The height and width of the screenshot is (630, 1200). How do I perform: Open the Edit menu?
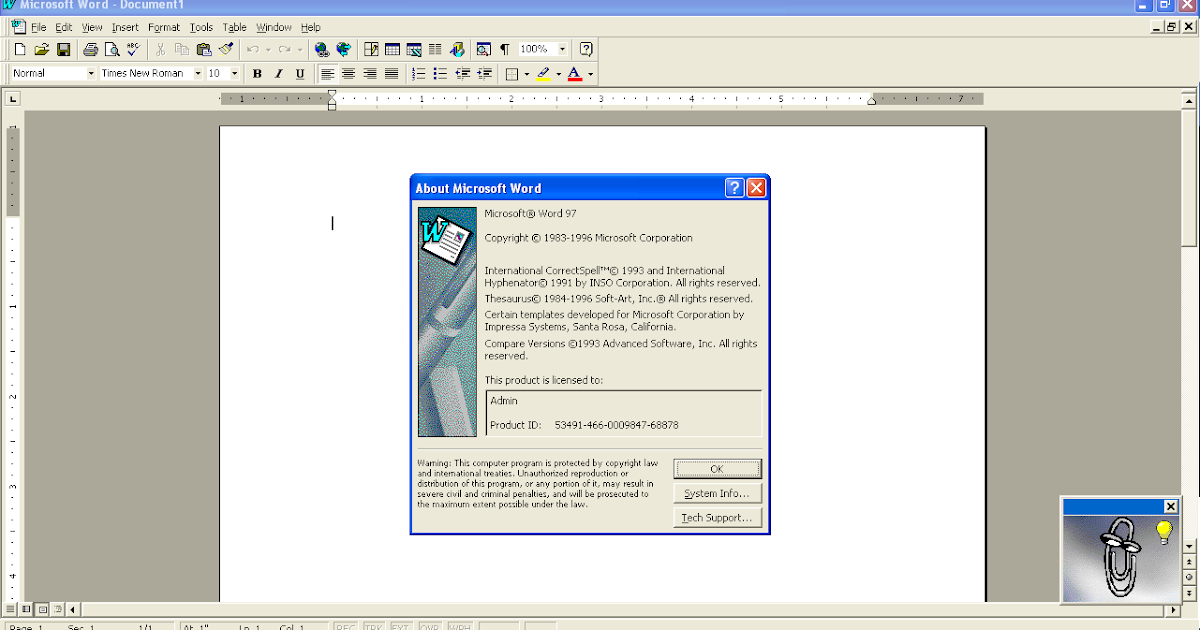click(64, 27)
